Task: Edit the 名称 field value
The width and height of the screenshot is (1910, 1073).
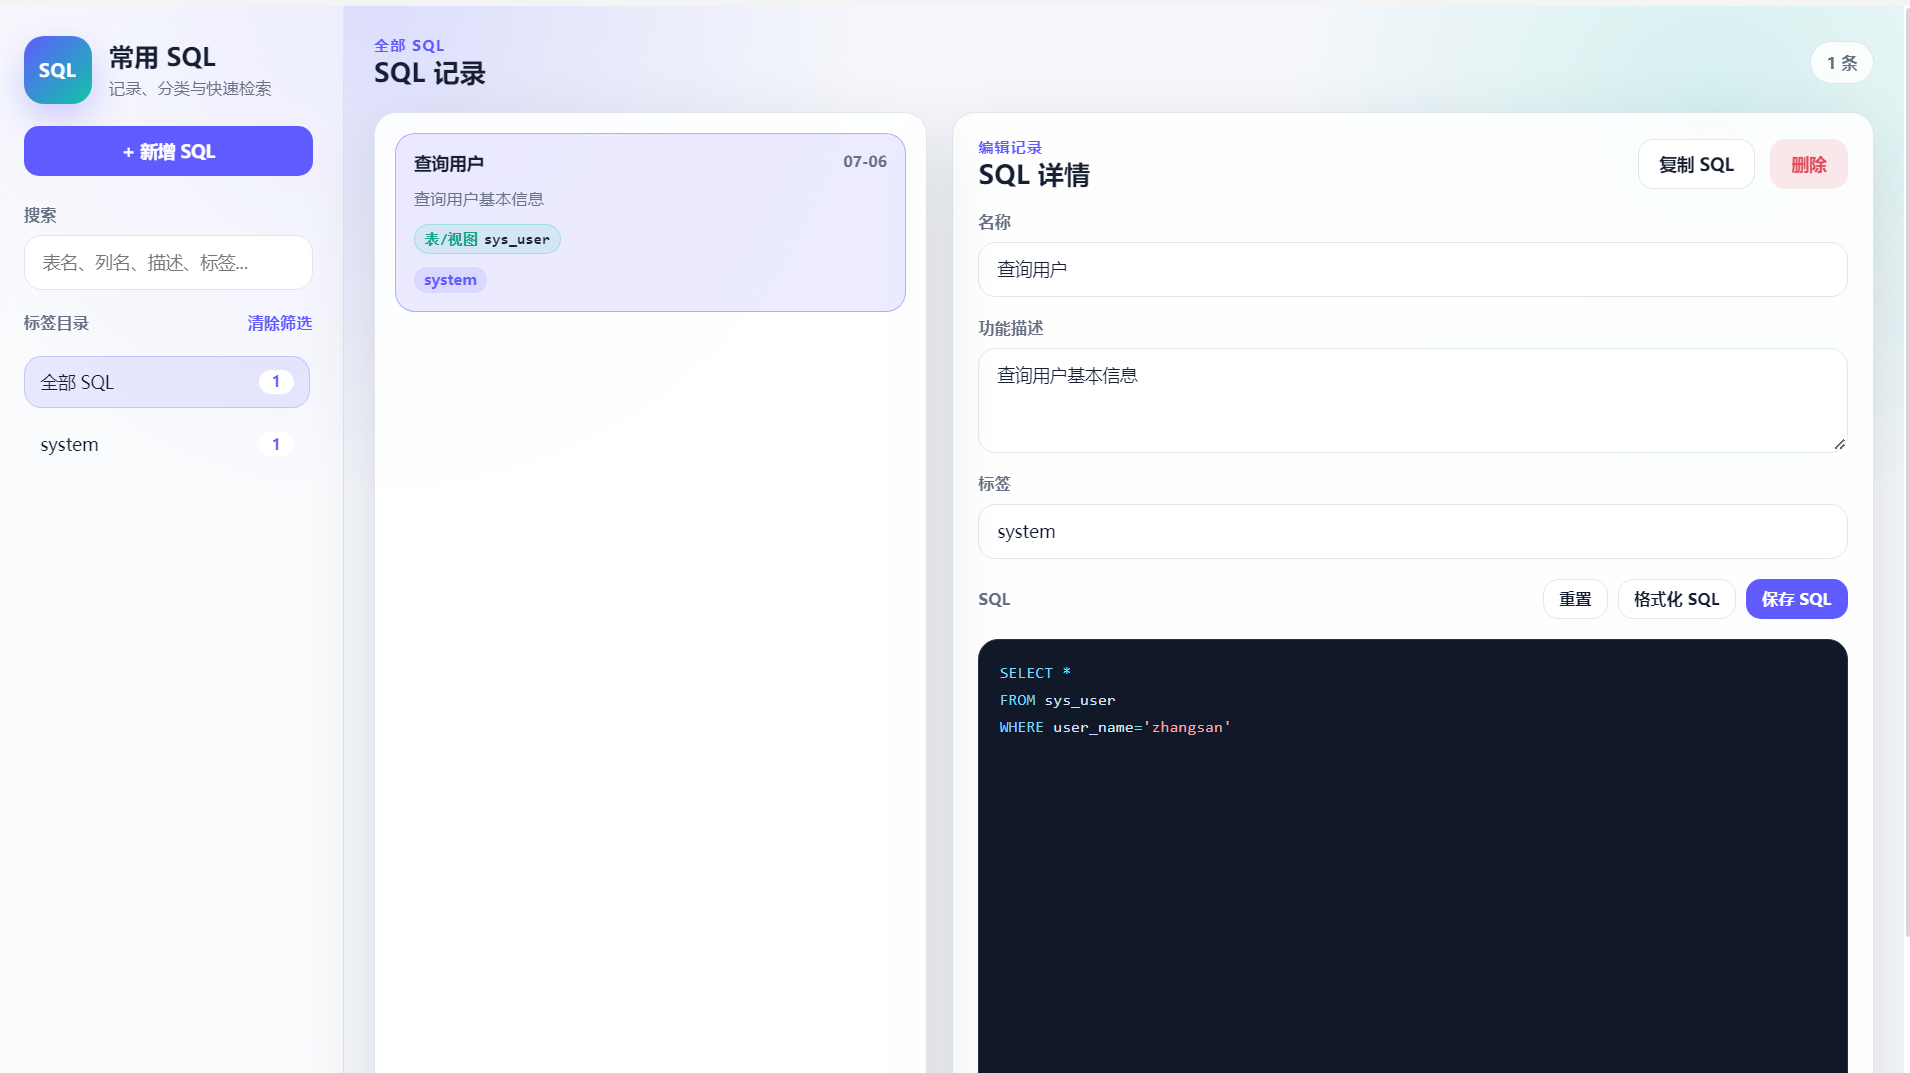Action: (1412, 269)
